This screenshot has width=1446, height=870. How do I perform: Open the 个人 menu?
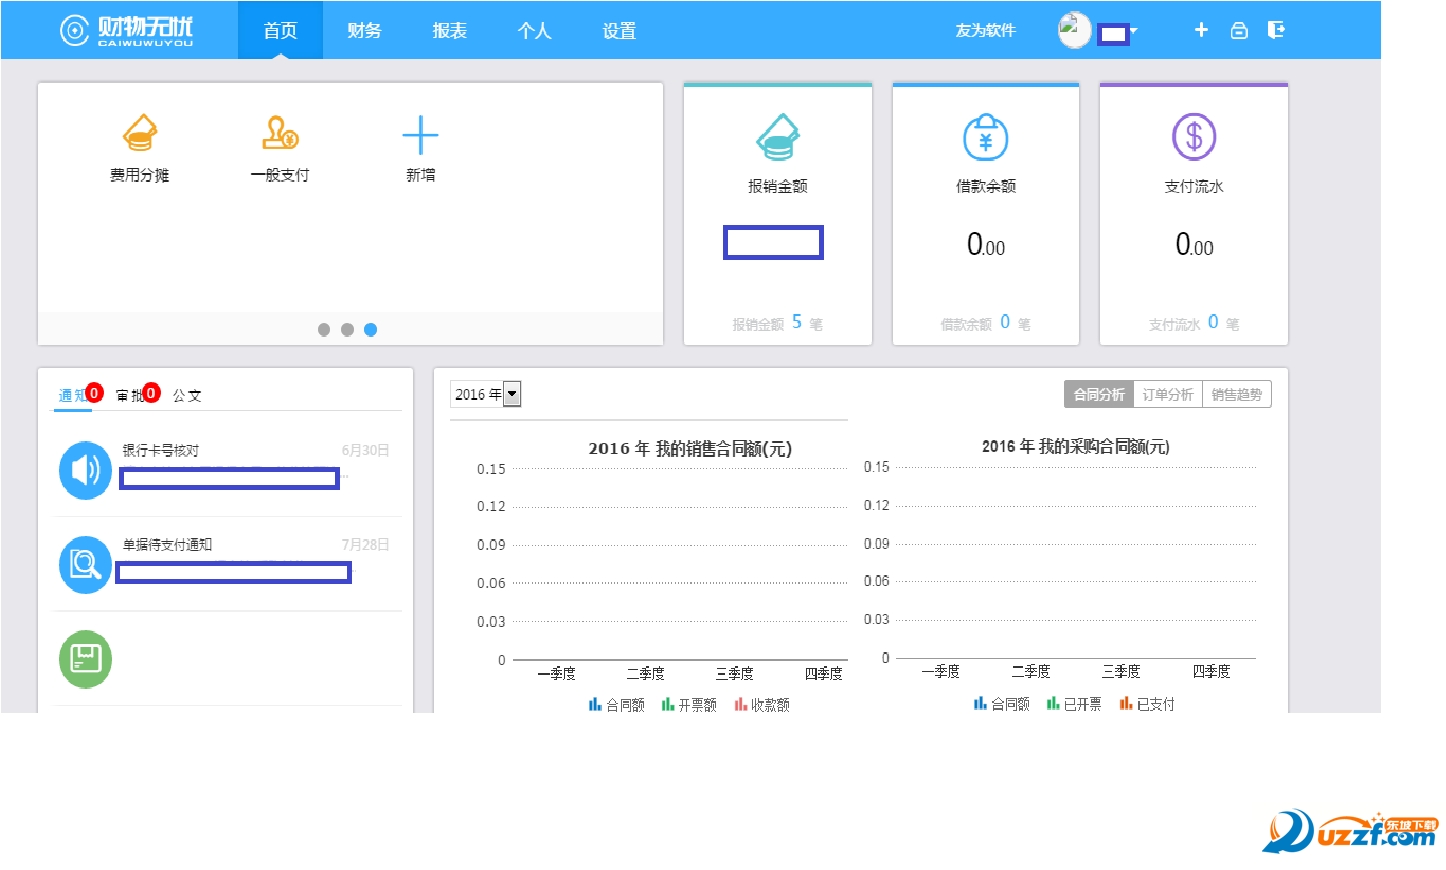pos(534,30)
